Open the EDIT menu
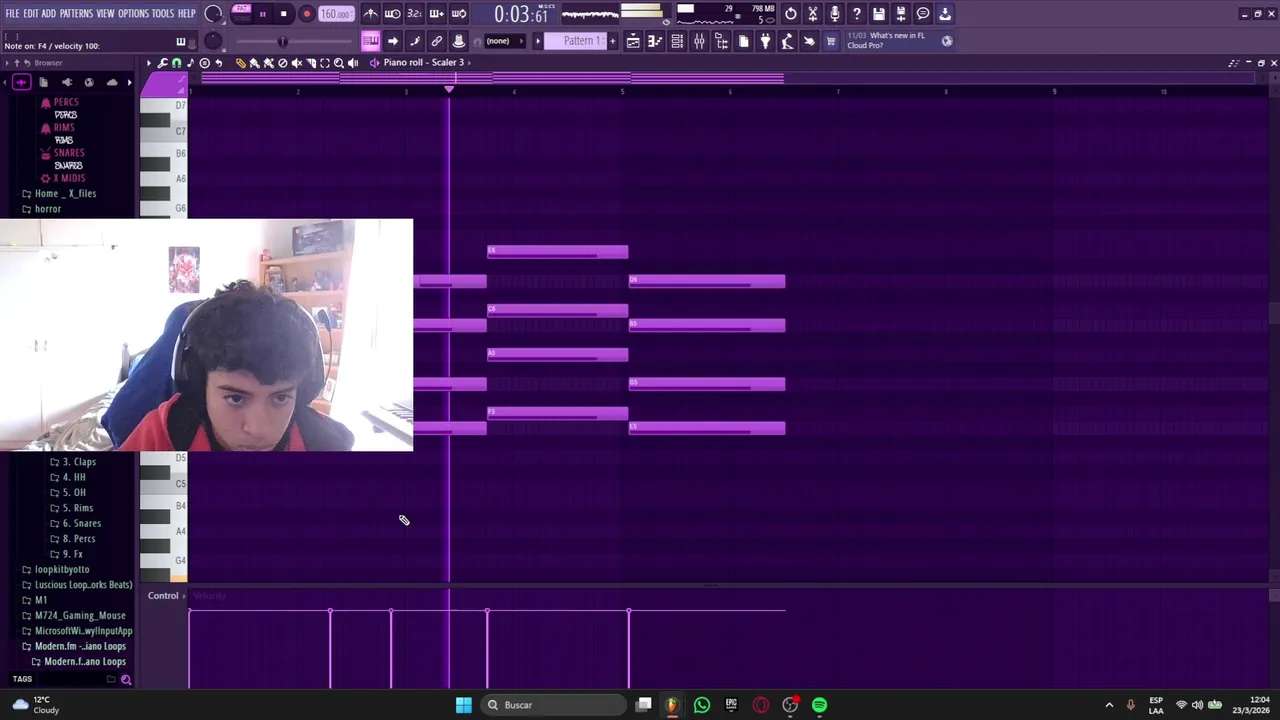This screenshot has width=1280, height=720. click(x=31, y=14)
